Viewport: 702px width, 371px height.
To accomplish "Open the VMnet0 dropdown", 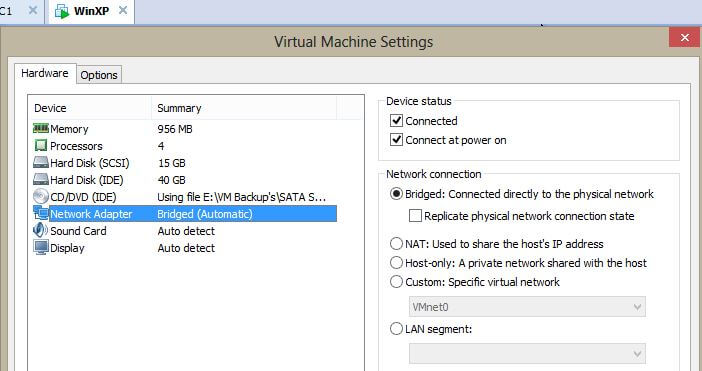I will (x=527, y=307).
